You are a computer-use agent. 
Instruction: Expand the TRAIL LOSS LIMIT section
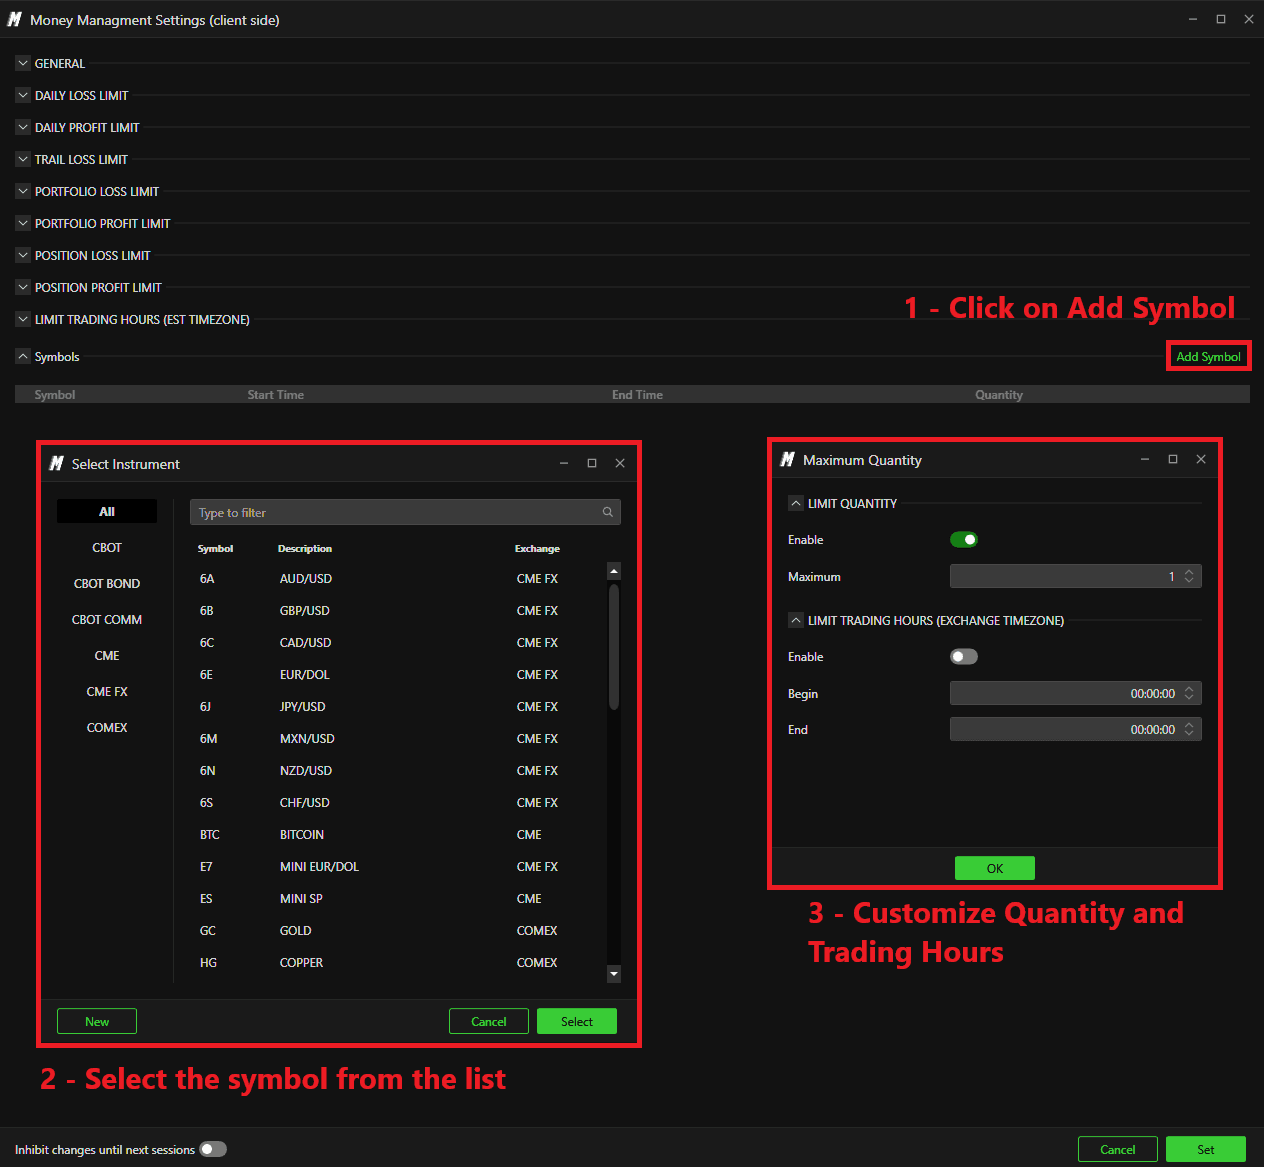tap(23, 159)
